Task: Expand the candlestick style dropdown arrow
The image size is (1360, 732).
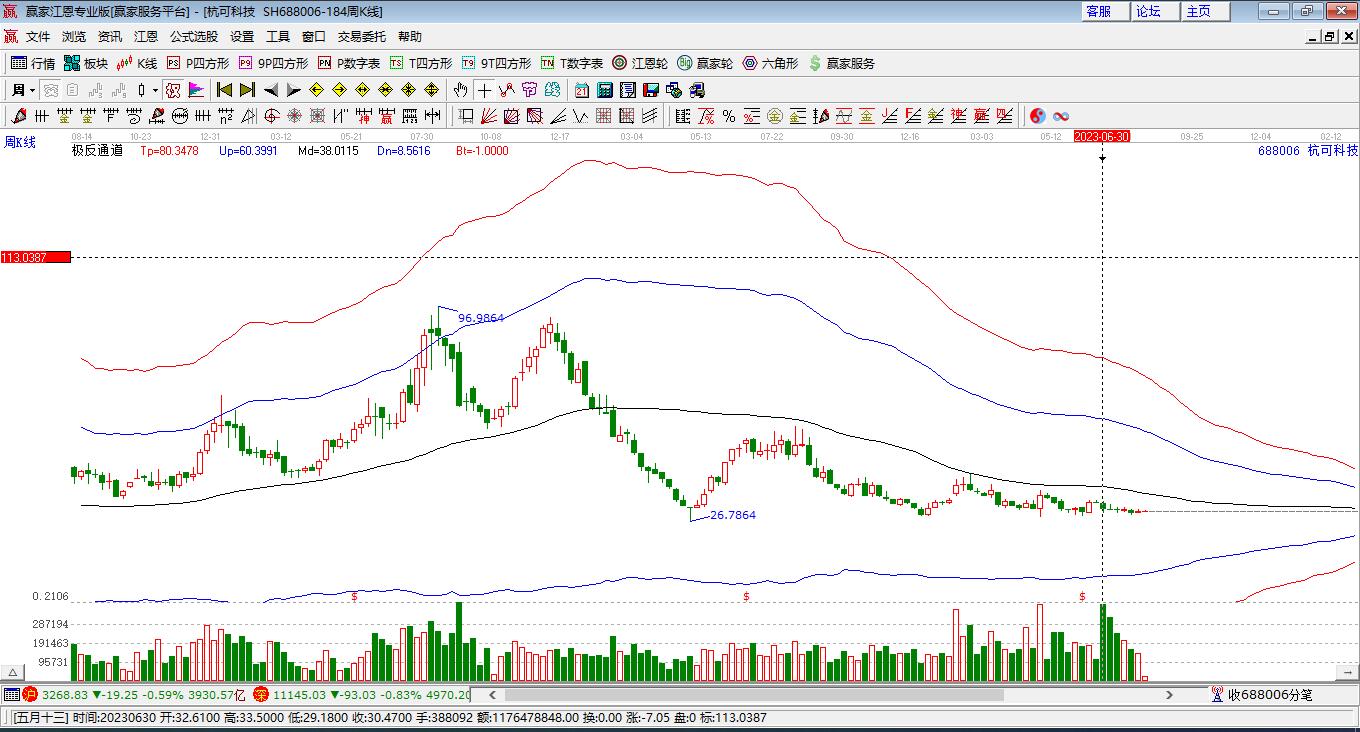Action: [155, 90]
